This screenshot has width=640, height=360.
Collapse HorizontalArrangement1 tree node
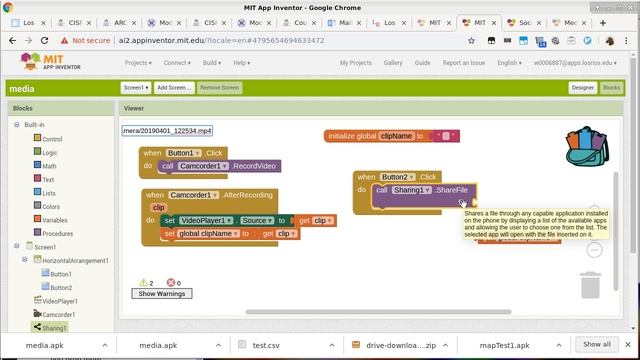coord(25,259)
